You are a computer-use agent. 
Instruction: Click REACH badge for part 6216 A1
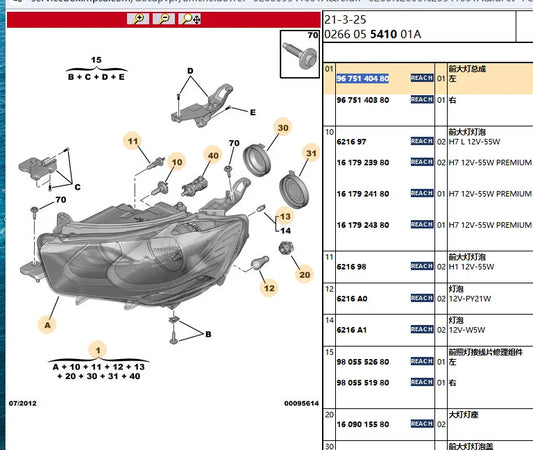(422, 329)
